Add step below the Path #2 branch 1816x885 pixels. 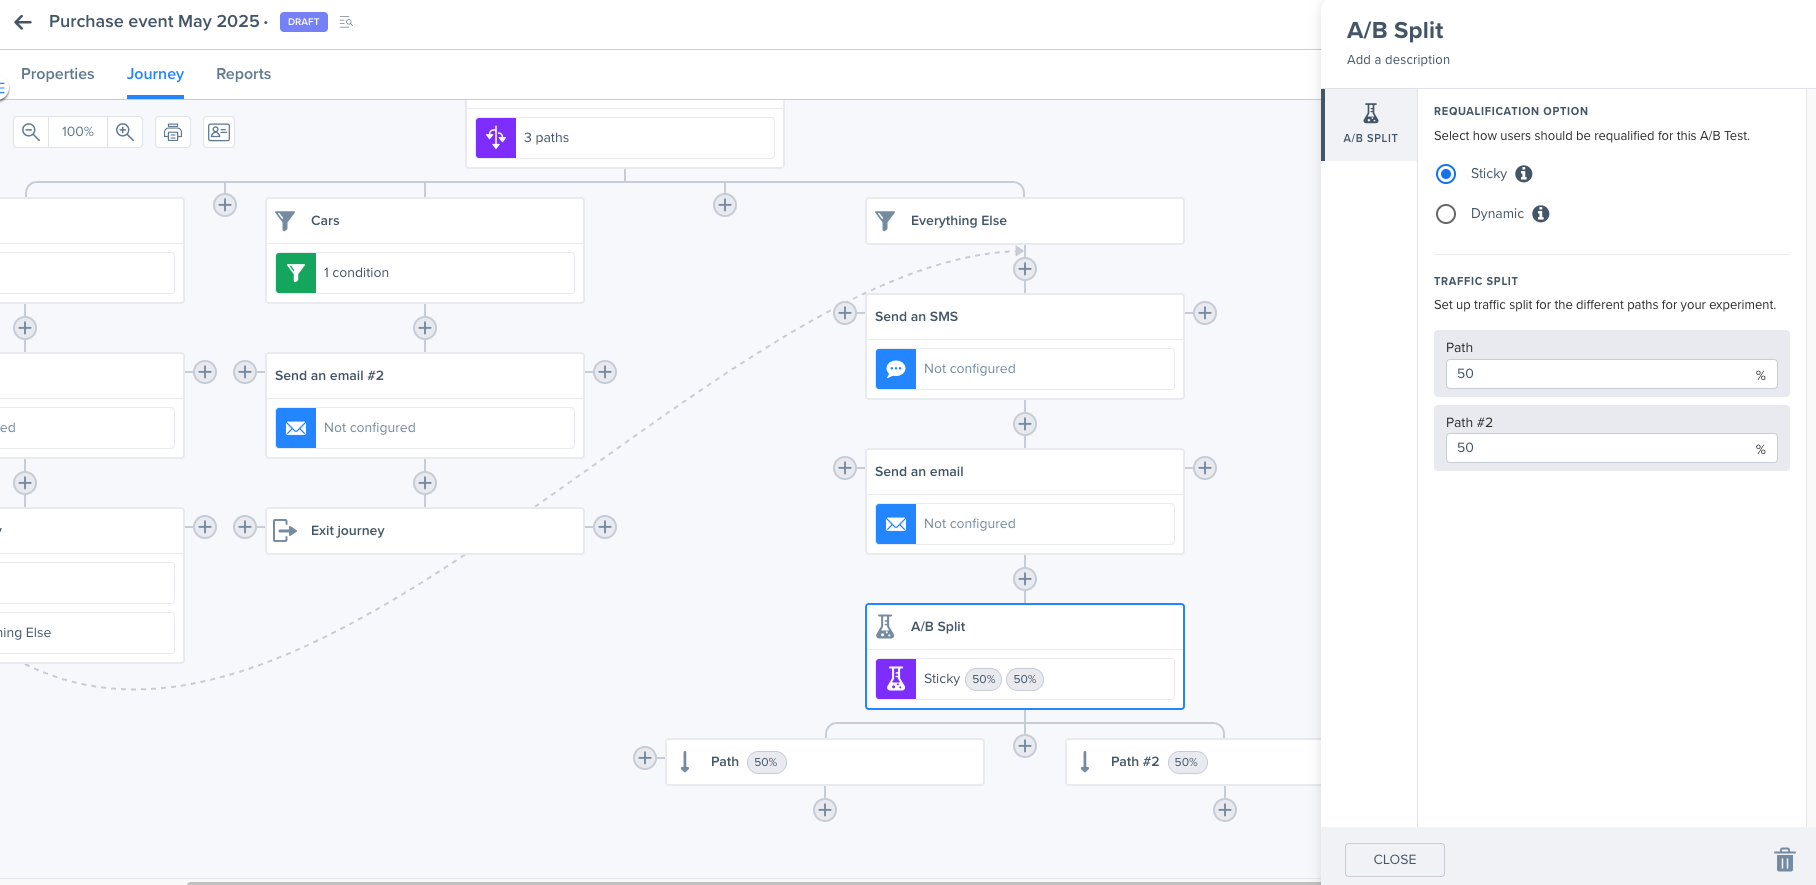tap(1225, 810)
